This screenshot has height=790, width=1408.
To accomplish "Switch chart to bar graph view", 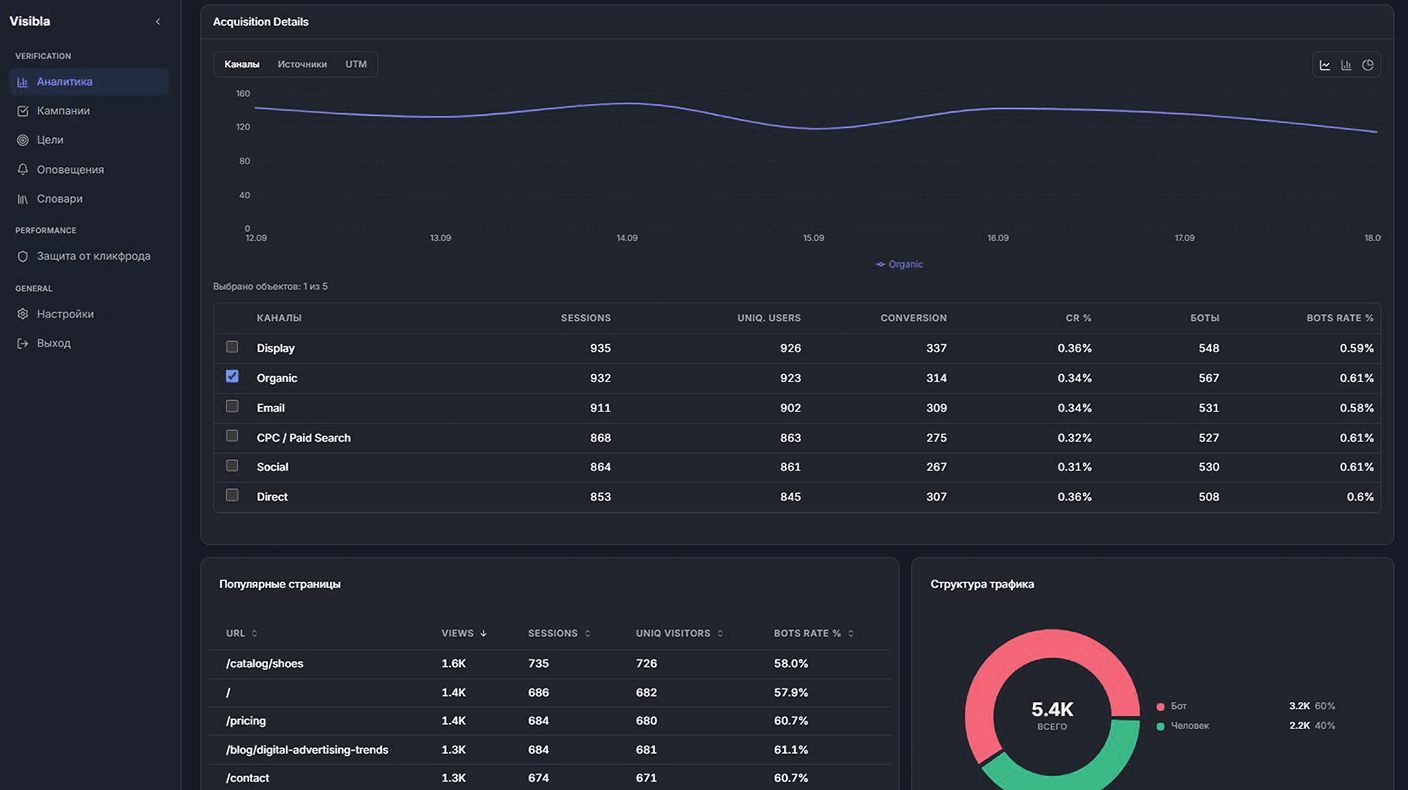I will [1346, 65].
